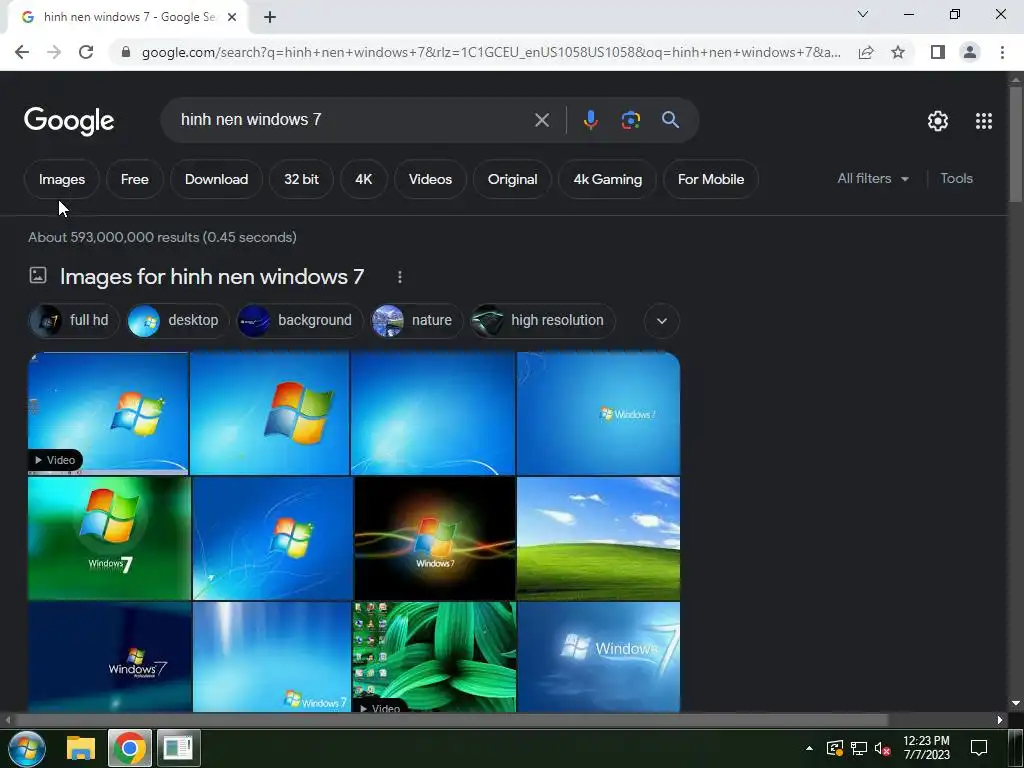This screenshot has height=768, width=1024.
Task: Select the Videos filter chip
Action: click(430, 179)
